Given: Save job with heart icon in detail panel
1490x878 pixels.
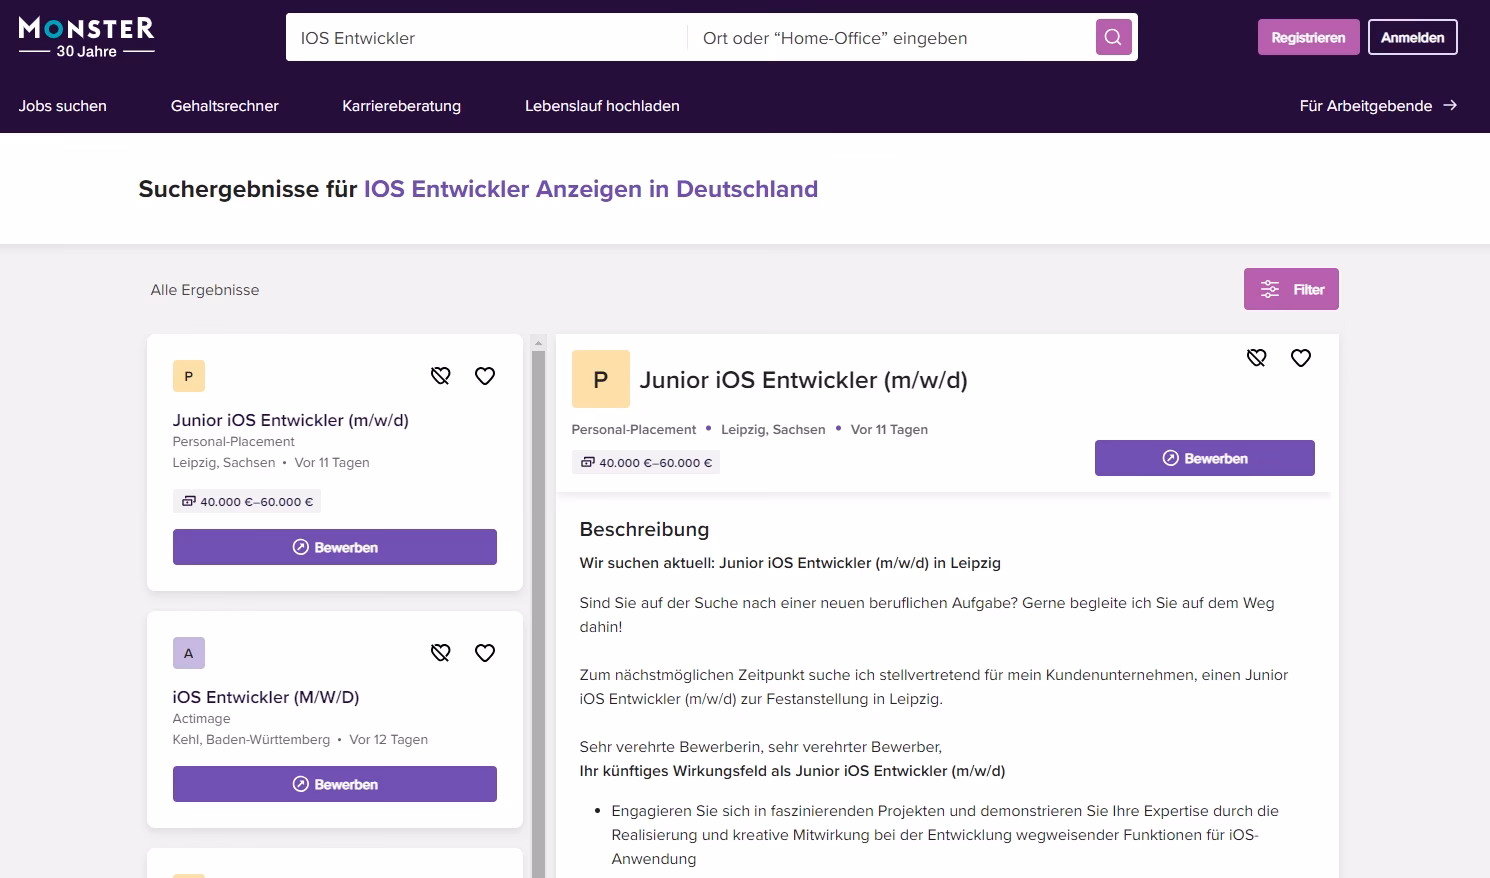Looking at the screenshot, I should (1301, 358).
